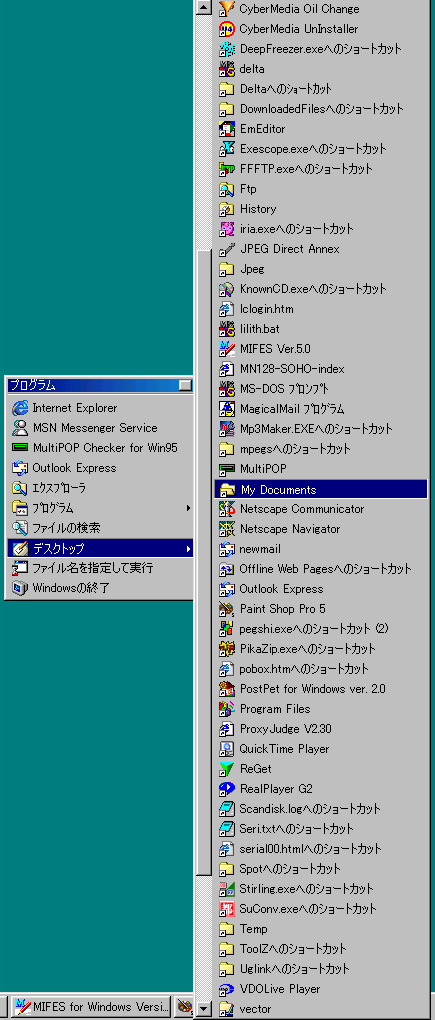Select Outlook Express in プログラム menu

coord(99,468)
